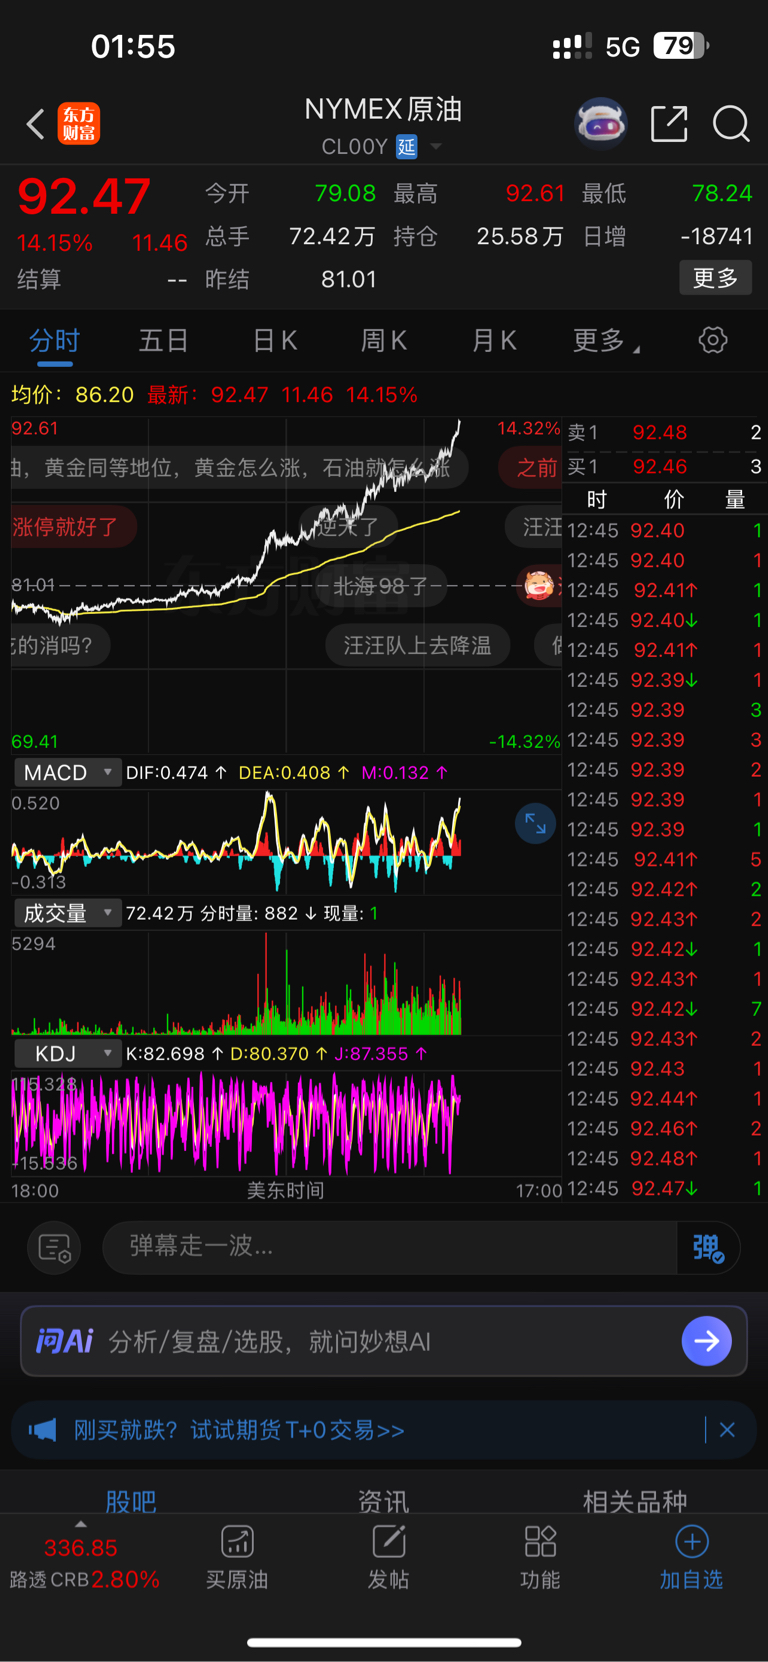Send AI query with arrow button
The image size is (768, 1662).
[706, 1341]
